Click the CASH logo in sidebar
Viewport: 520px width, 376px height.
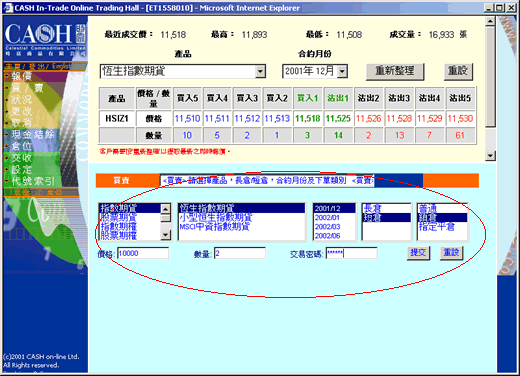pyautogui.click(x=45, y=39)
